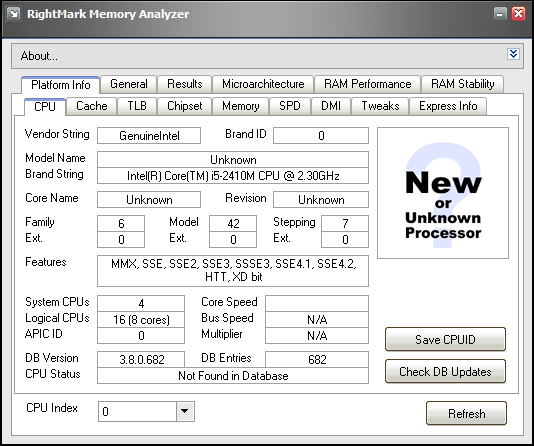Click the GenuineIntel vendor string field

point(149,136)
